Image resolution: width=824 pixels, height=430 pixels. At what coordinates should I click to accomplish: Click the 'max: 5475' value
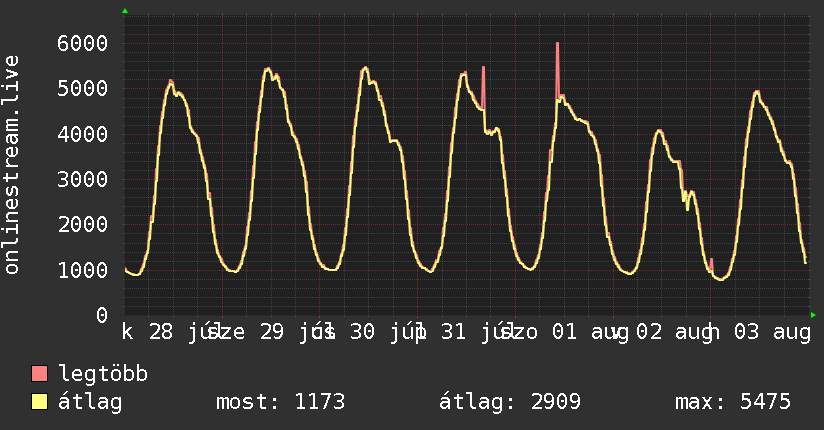pyautogui.click(x=733, y=402)
